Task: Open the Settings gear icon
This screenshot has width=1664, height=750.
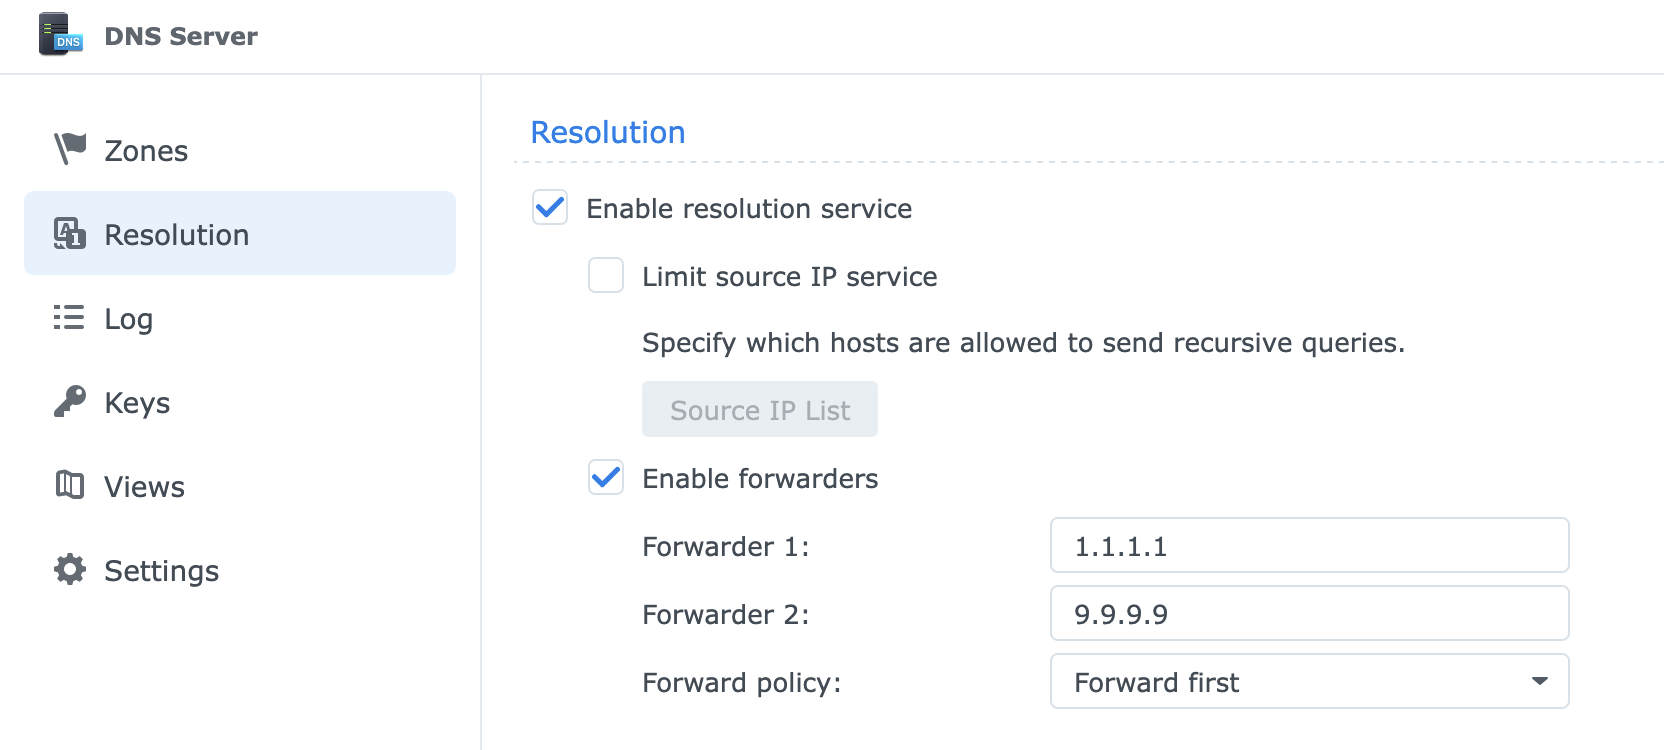Action: [68, 570]
